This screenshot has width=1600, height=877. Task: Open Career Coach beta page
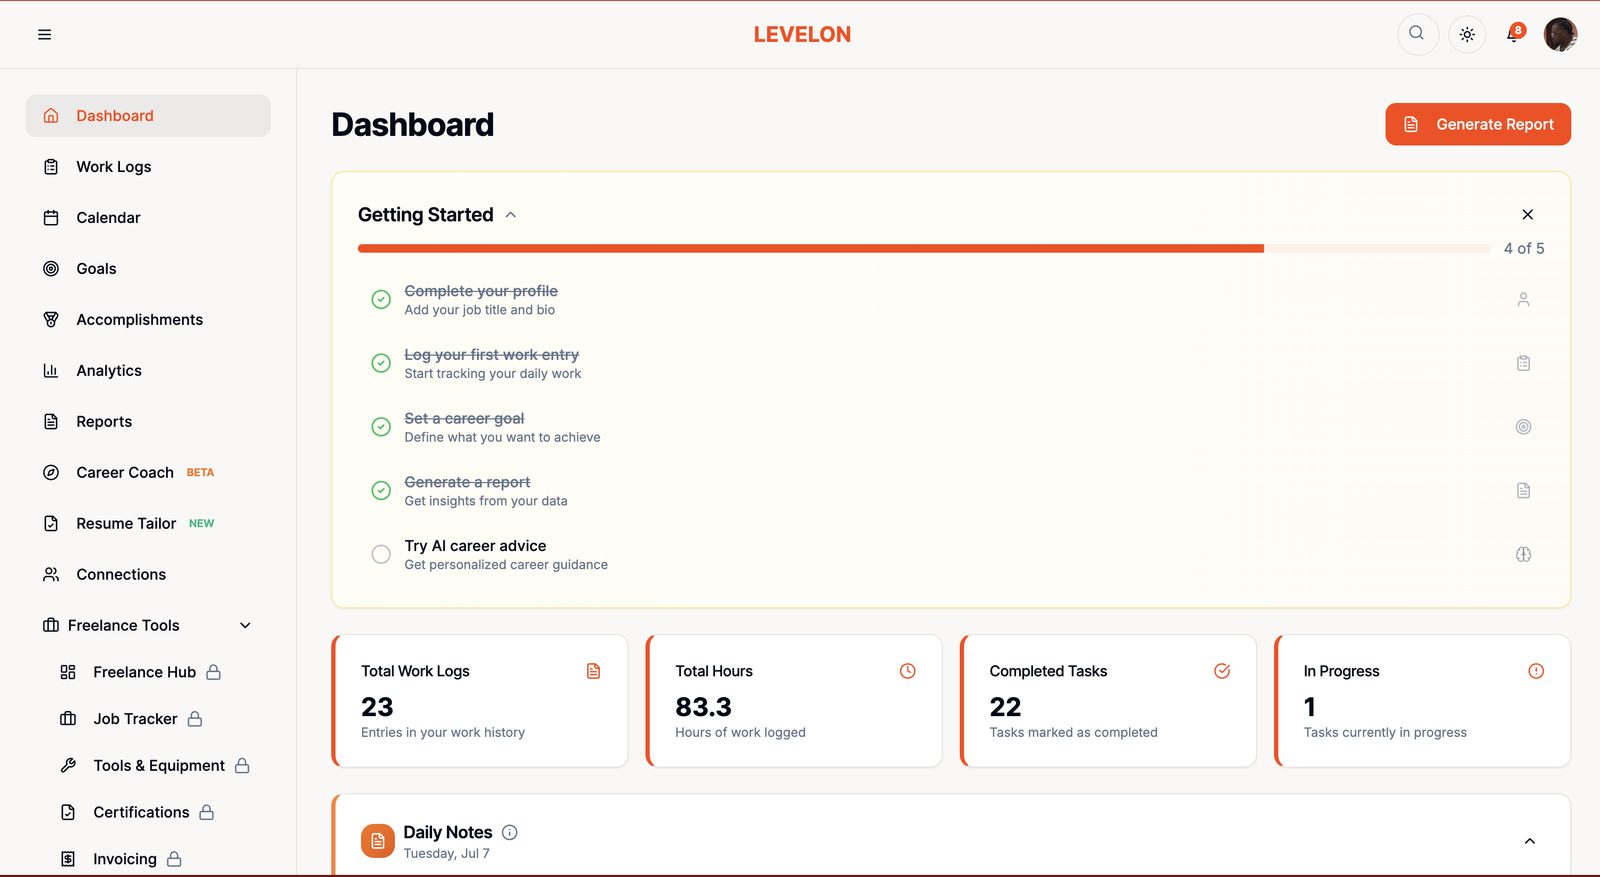coord(148,473)
